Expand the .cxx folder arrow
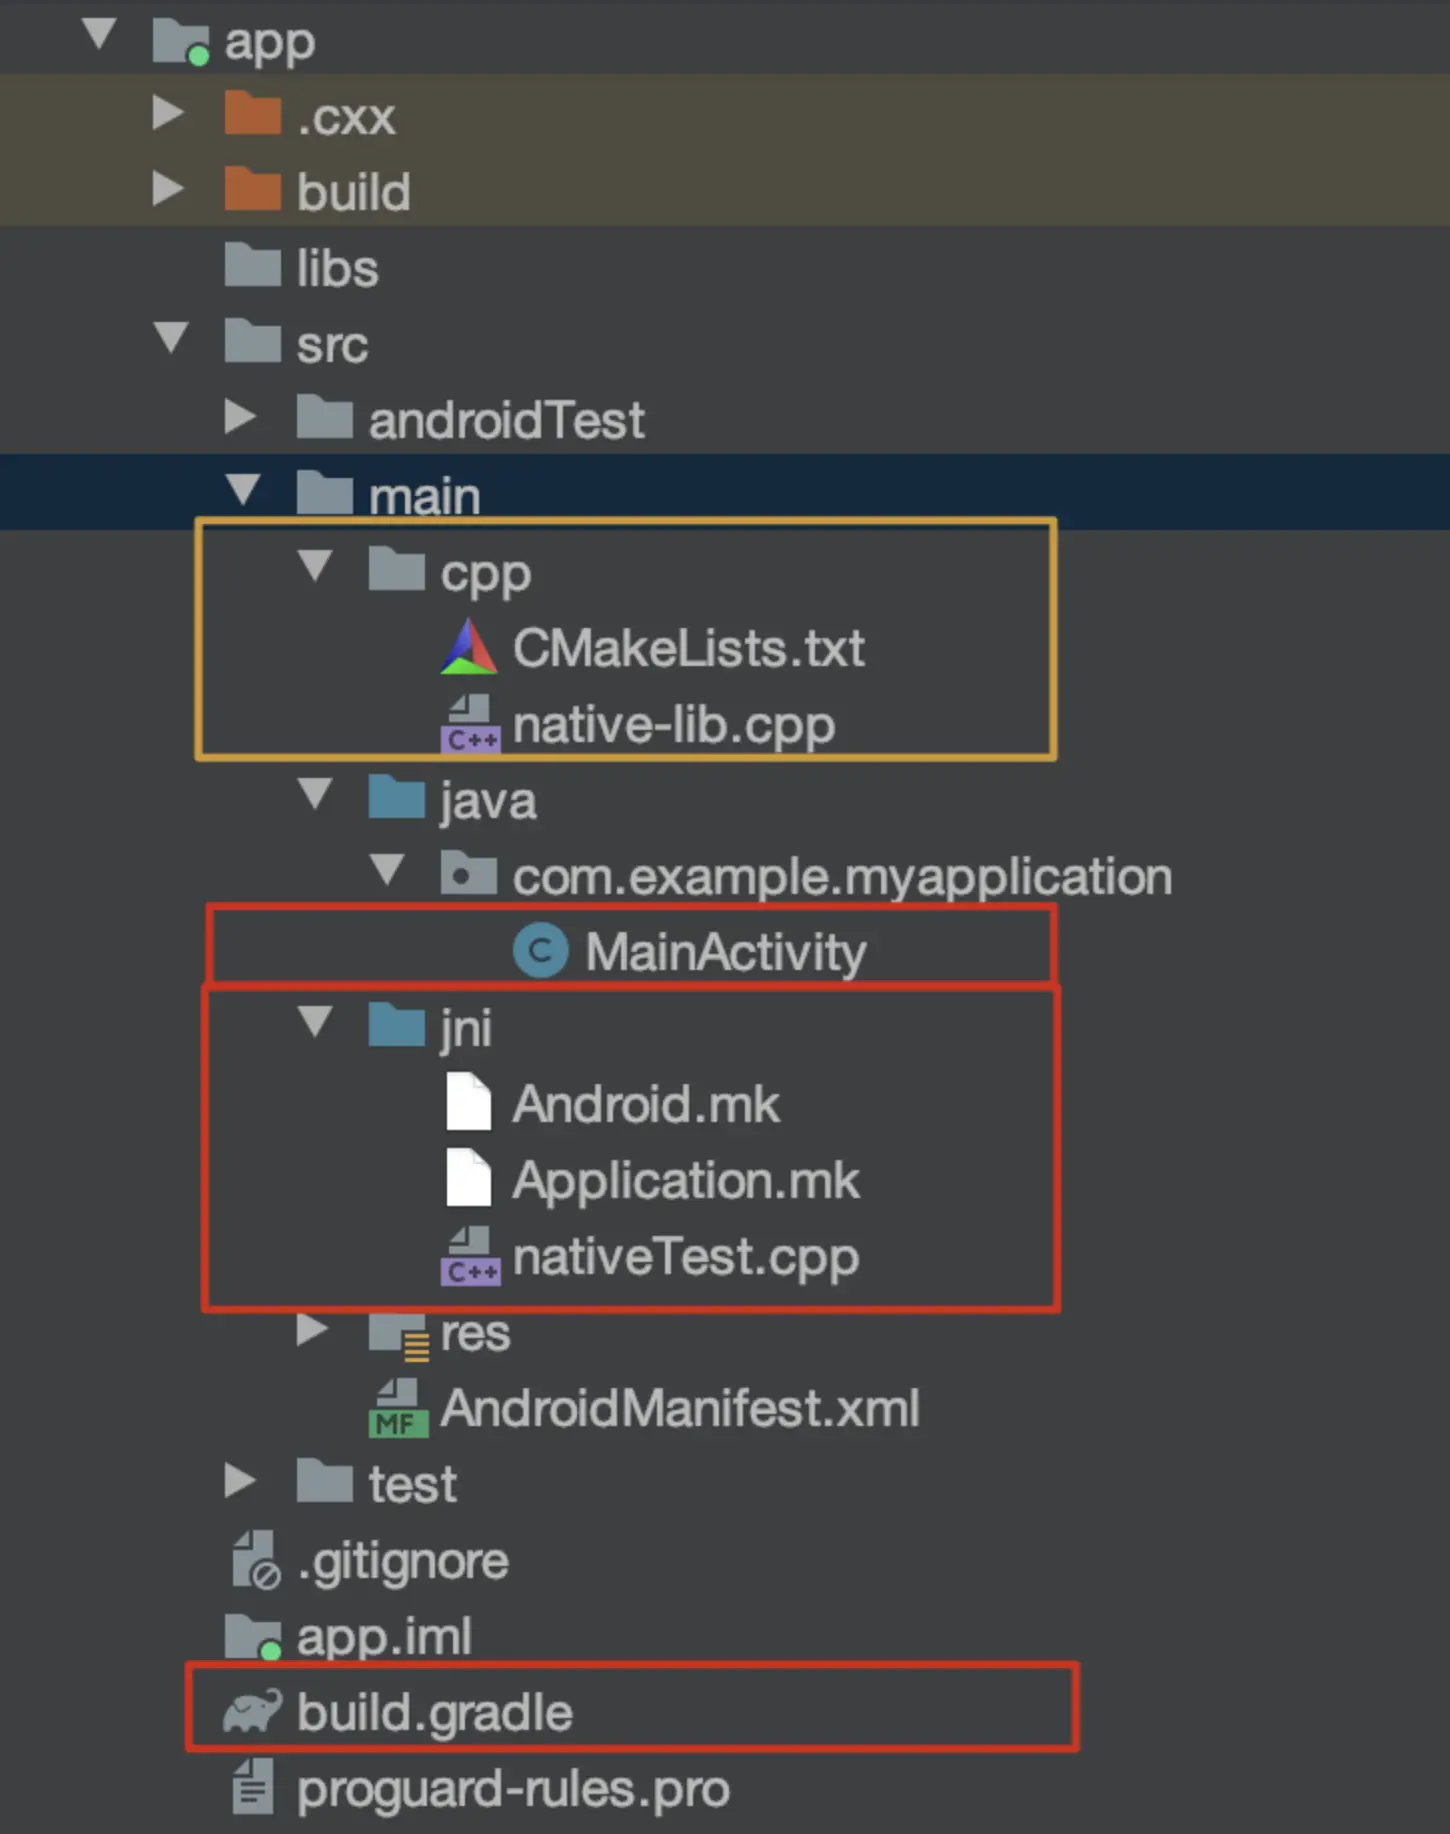1450x1834 pixels. (x=168, y=114)
